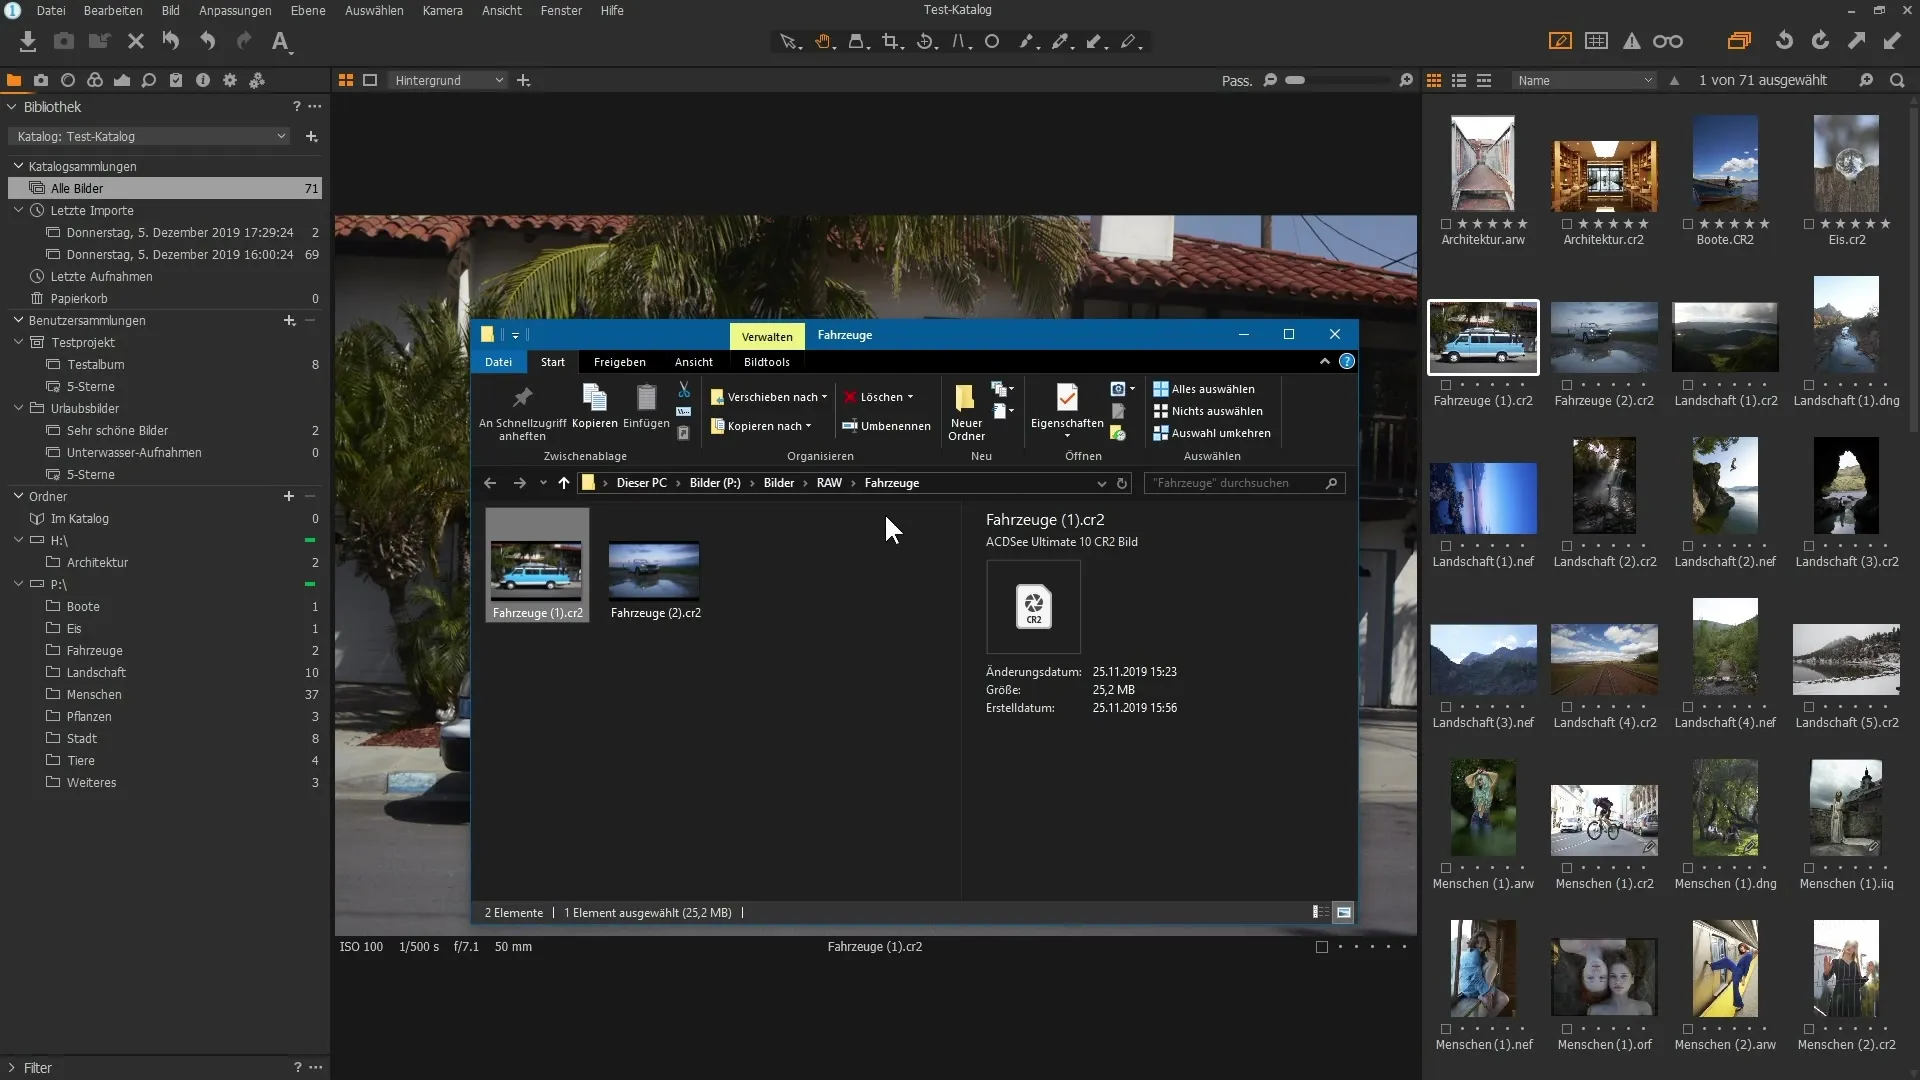Select the orange hand pan tool
This screenshot has width=1920, height=1080.
tap(824, 41)
